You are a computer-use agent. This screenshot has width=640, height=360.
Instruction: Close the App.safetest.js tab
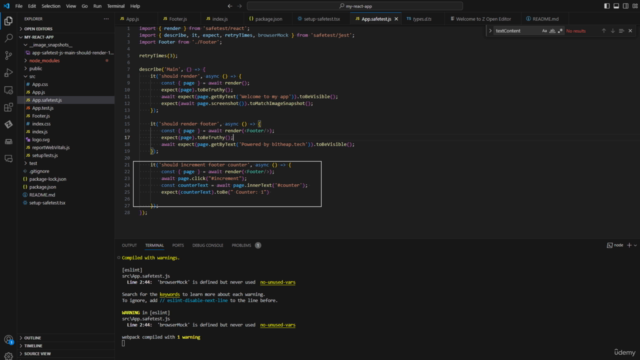[x=396, y=19]
